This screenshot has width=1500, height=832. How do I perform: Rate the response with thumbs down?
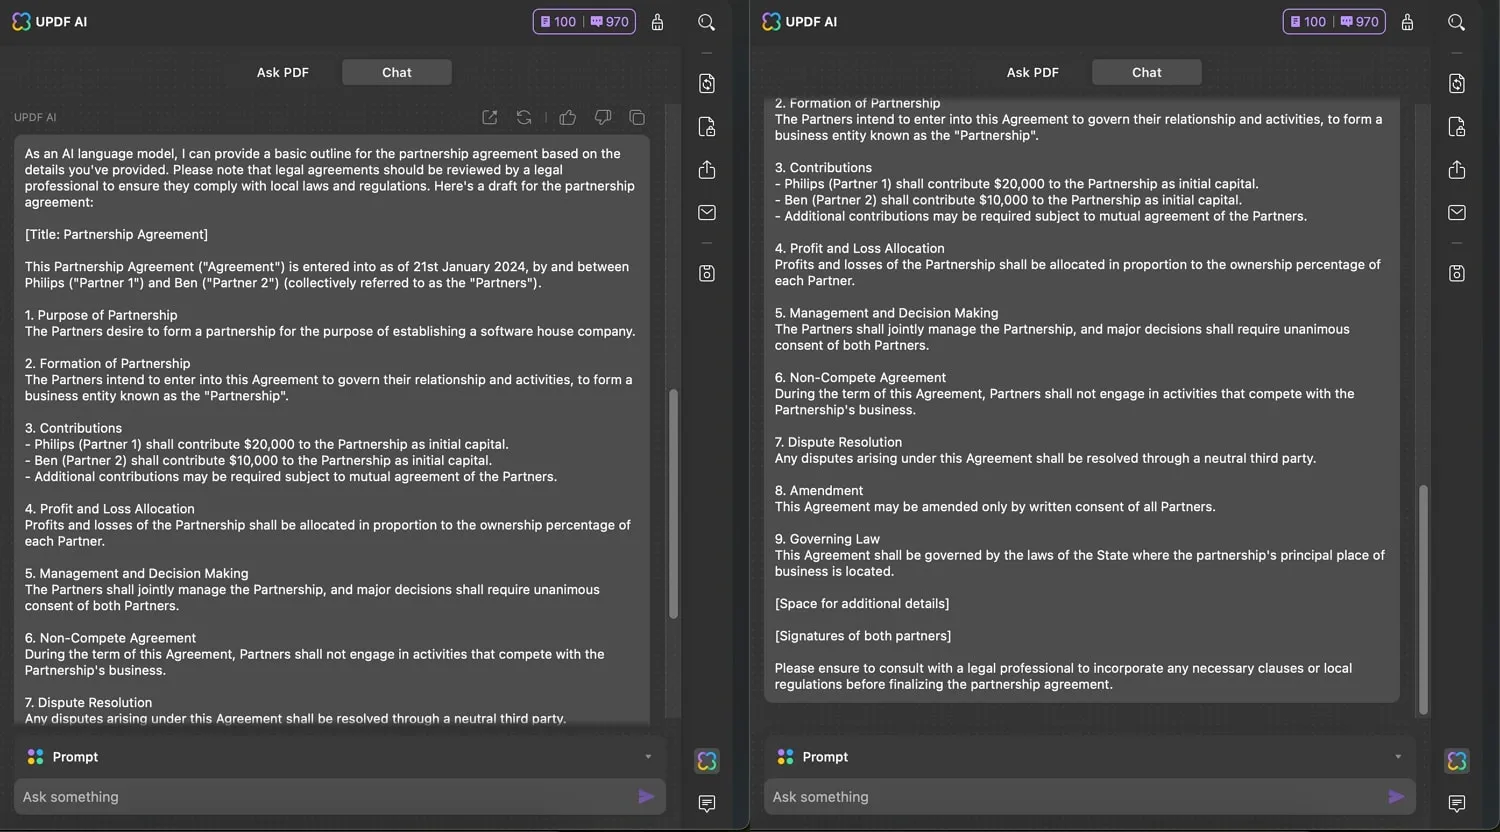(602, 117)
